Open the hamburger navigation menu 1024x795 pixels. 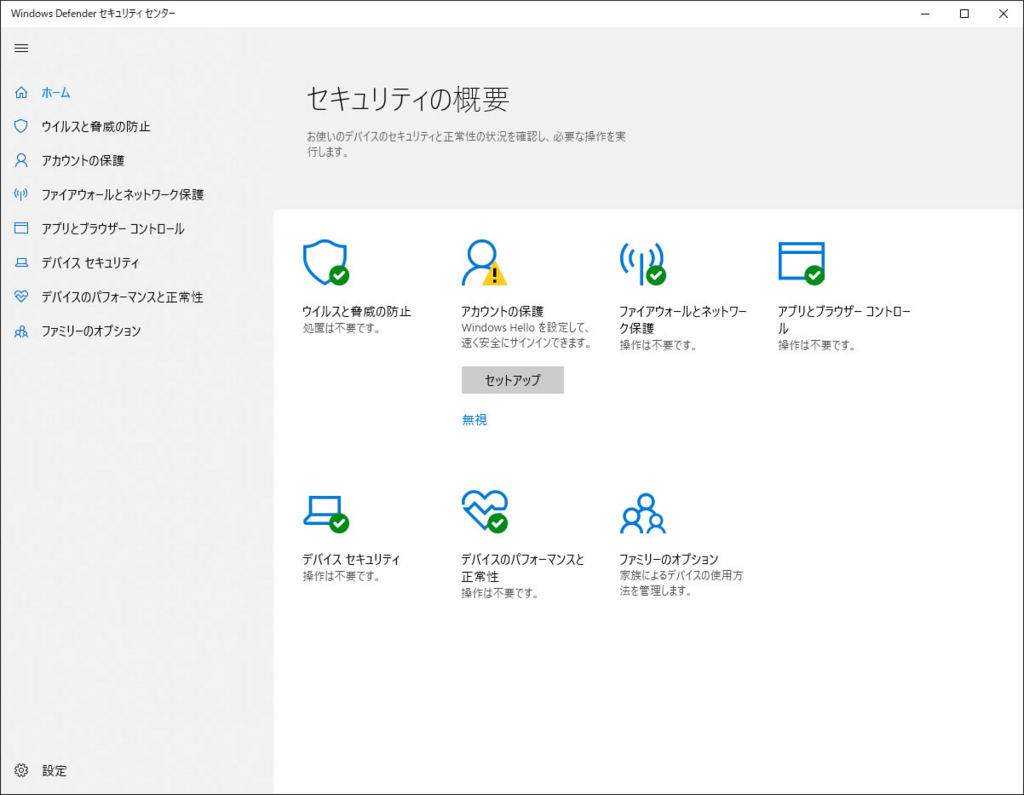click(21, 48)
